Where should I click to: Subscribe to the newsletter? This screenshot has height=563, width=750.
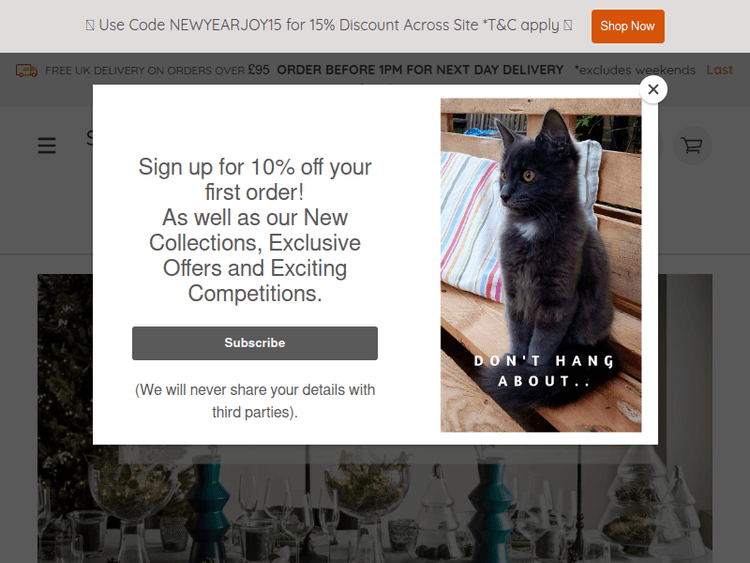pos(255,343)
